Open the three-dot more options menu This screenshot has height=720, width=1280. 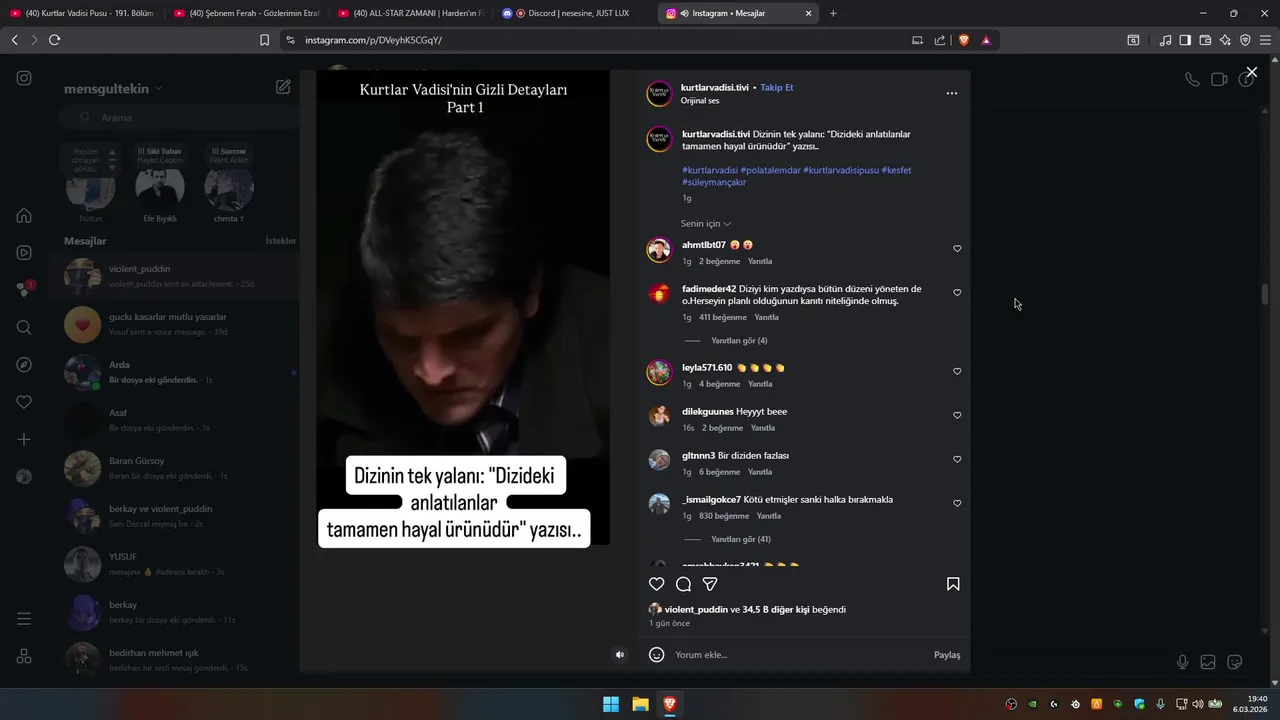pos(952,93)
